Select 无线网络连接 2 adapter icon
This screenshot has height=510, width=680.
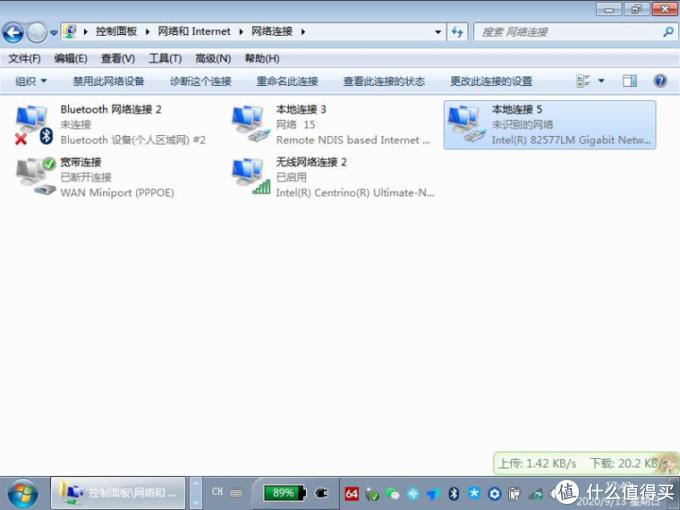[x=251, y=176]
